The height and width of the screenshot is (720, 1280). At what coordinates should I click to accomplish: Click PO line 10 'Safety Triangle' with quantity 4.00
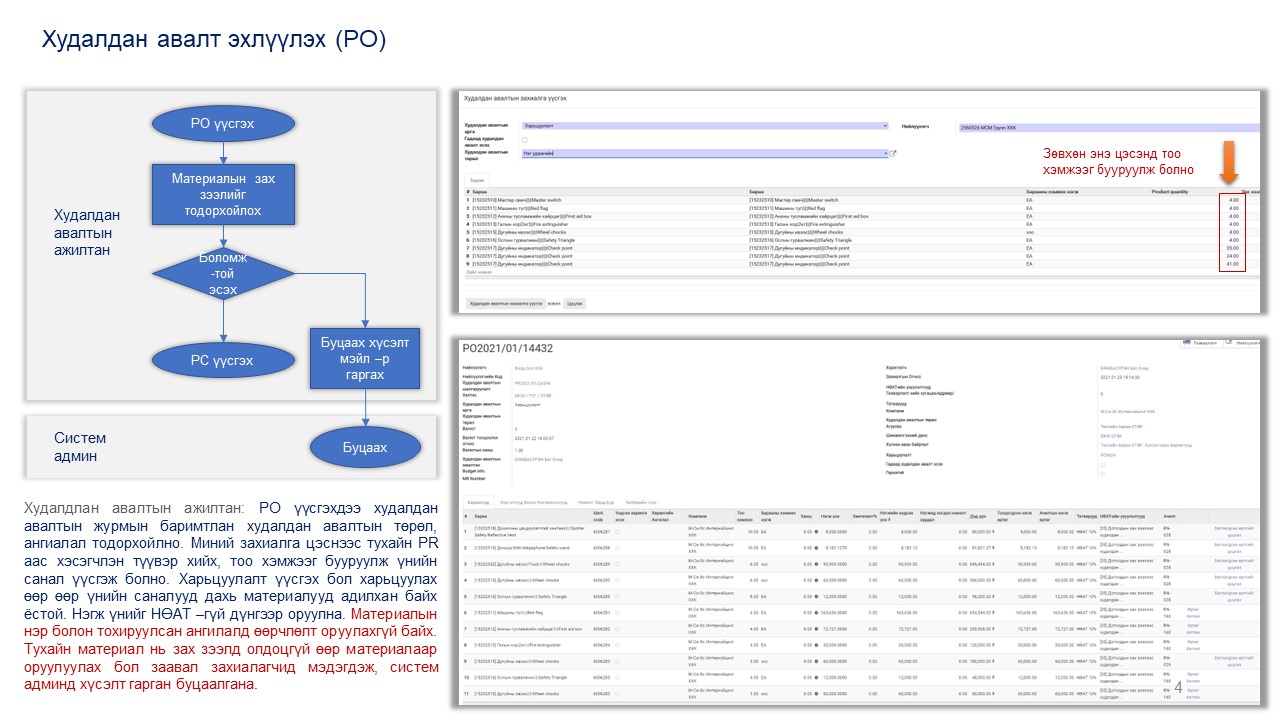[860, 678]
